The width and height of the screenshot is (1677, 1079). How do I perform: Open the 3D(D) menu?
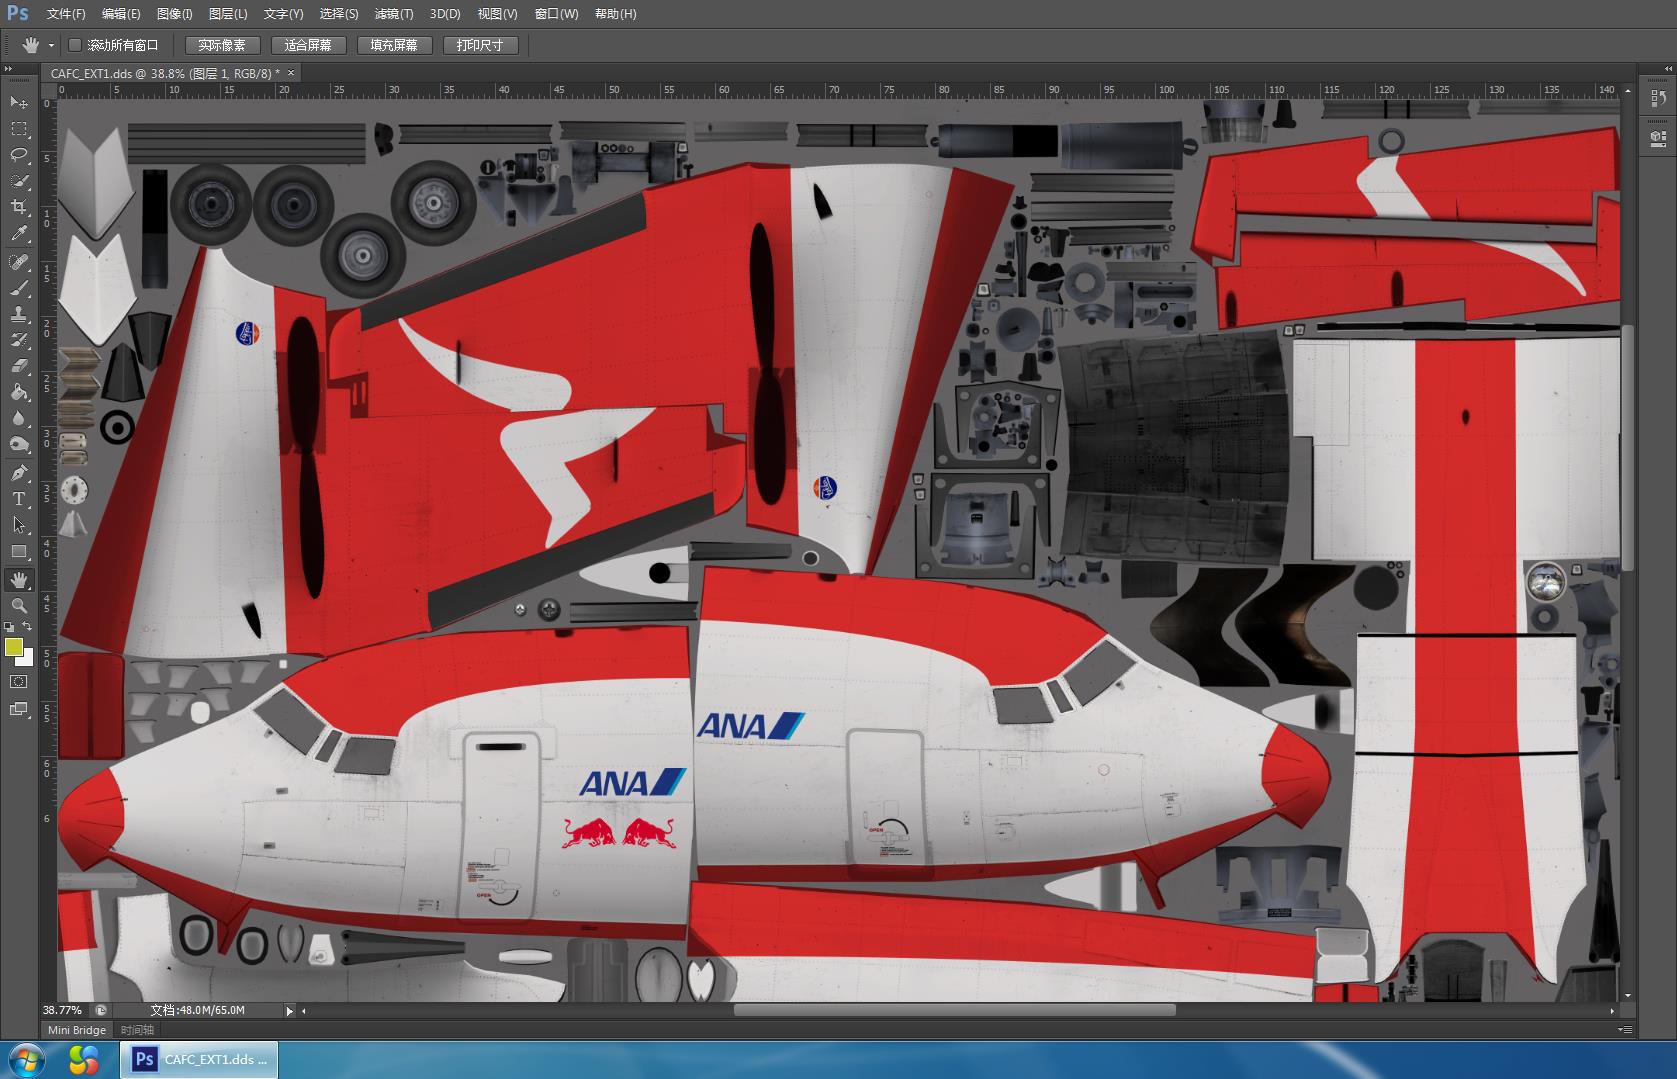pos(445,14)
